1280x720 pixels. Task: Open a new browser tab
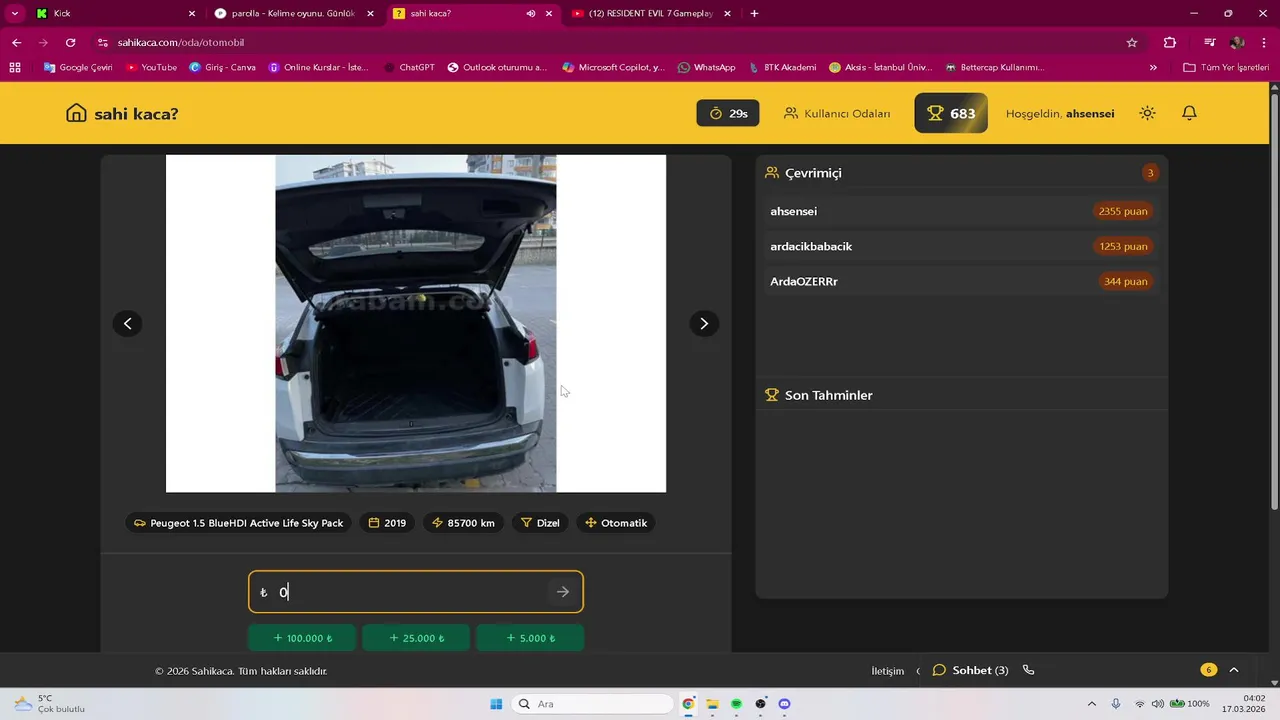click(x=754, y=14)
